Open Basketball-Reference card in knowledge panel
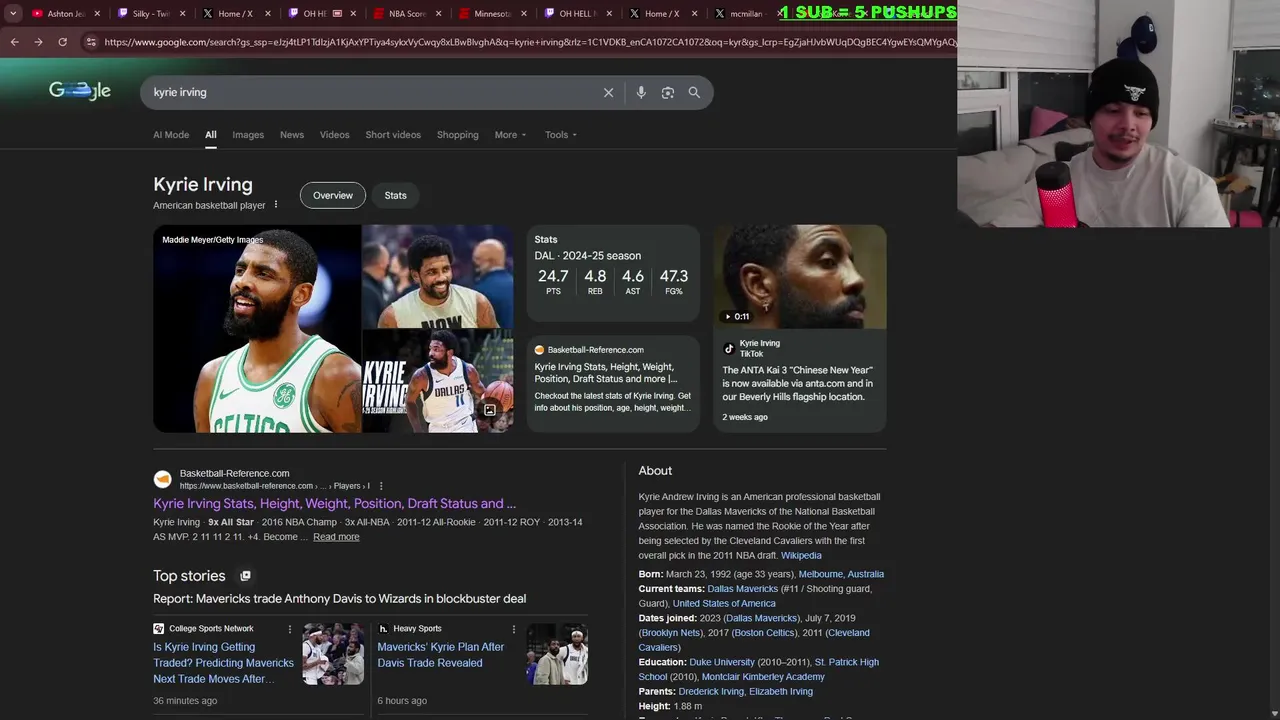1280x720 pixels. coord(613,382)
